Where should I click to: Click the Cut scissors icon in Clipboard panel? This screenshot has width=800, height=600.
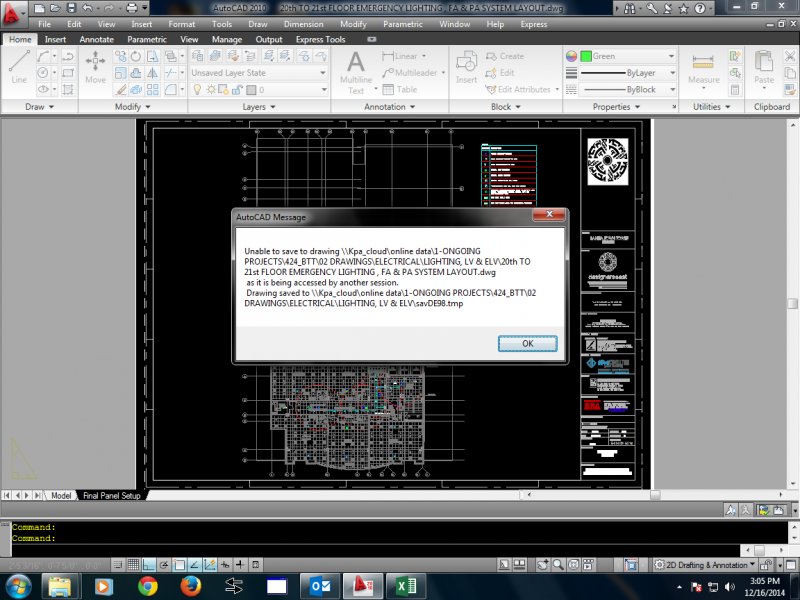click(790, 56)
